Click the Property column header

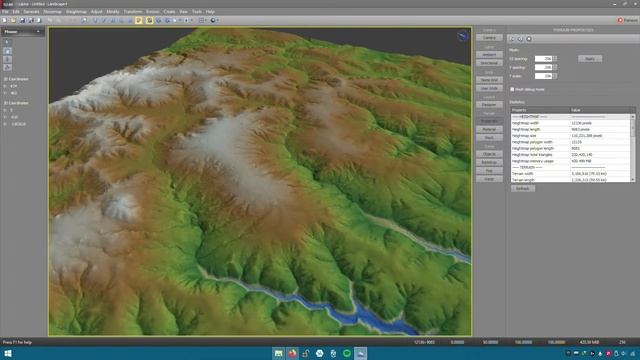click(x=540, y=110)
